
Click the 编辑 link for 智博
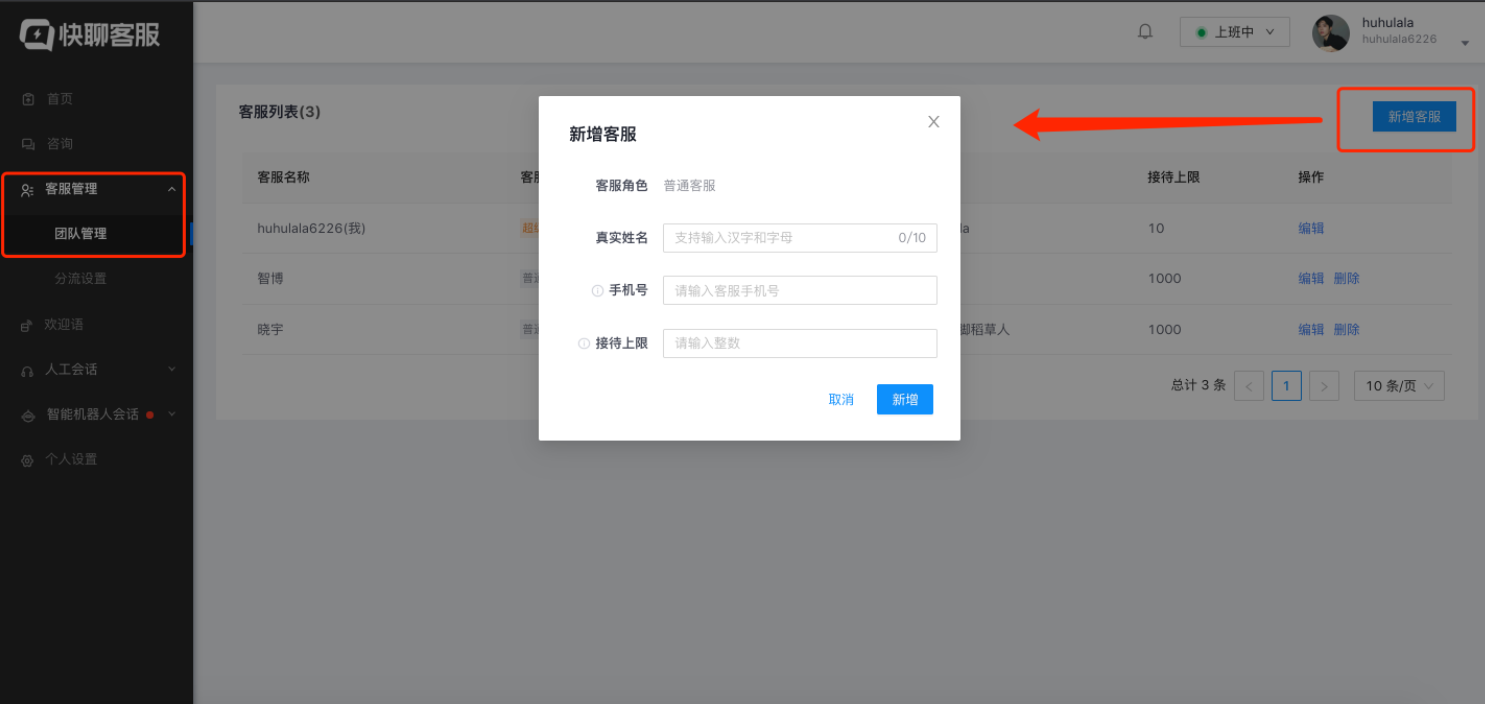click(x=1310, y=278)
